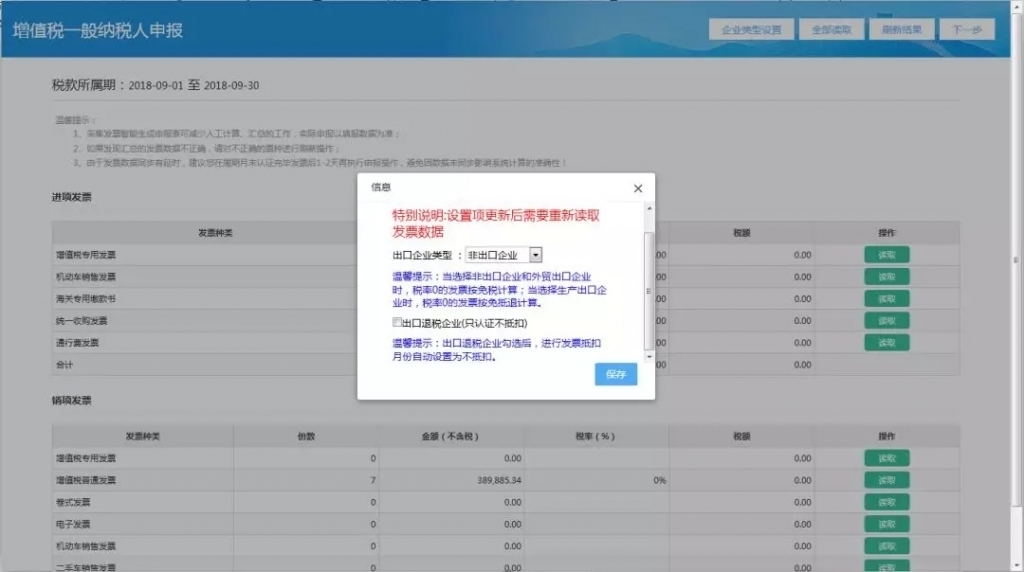
Task: Click the main page vertical scrollbar
Action: pyautogui.click(x=1016, y=261)
